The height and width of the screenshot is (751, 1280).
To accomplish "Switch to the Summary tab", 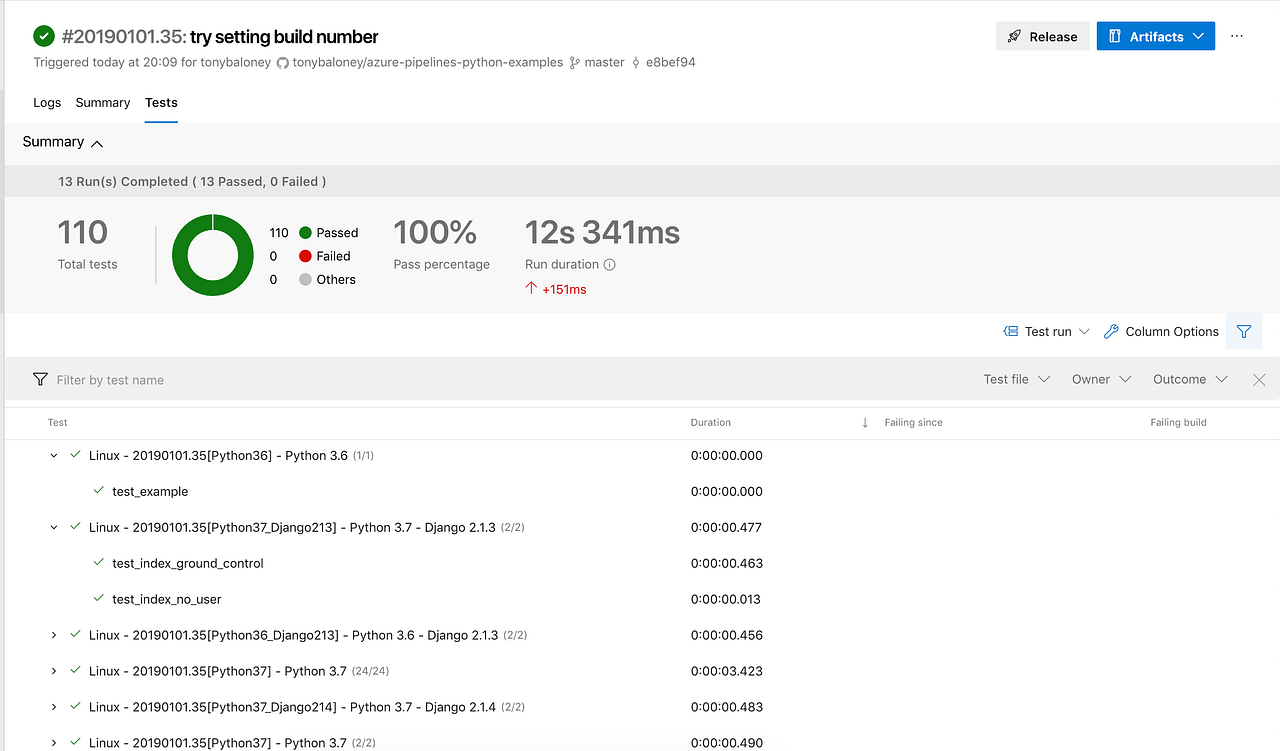I will pos(102,102).
